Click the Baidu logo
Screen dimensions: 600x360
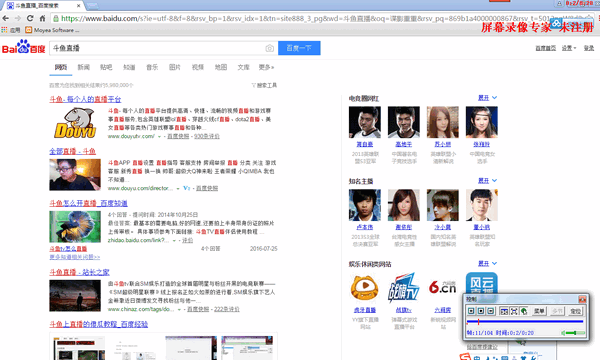[x=23, y=47]
